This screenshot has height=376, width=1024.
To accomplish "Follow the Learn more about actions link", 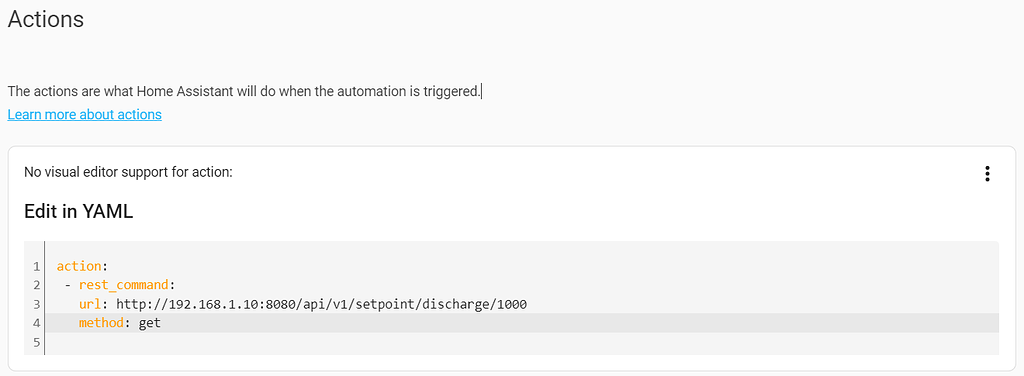I will click(x=84, y=115).
